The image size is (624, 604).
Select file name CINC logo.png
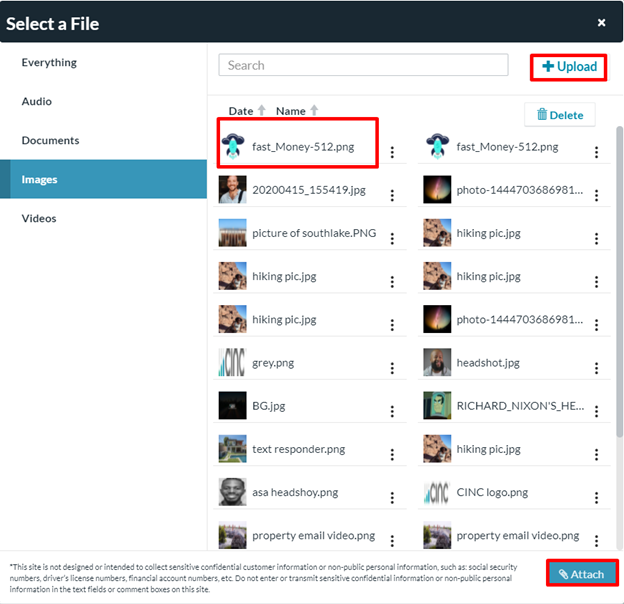[492, 493]
